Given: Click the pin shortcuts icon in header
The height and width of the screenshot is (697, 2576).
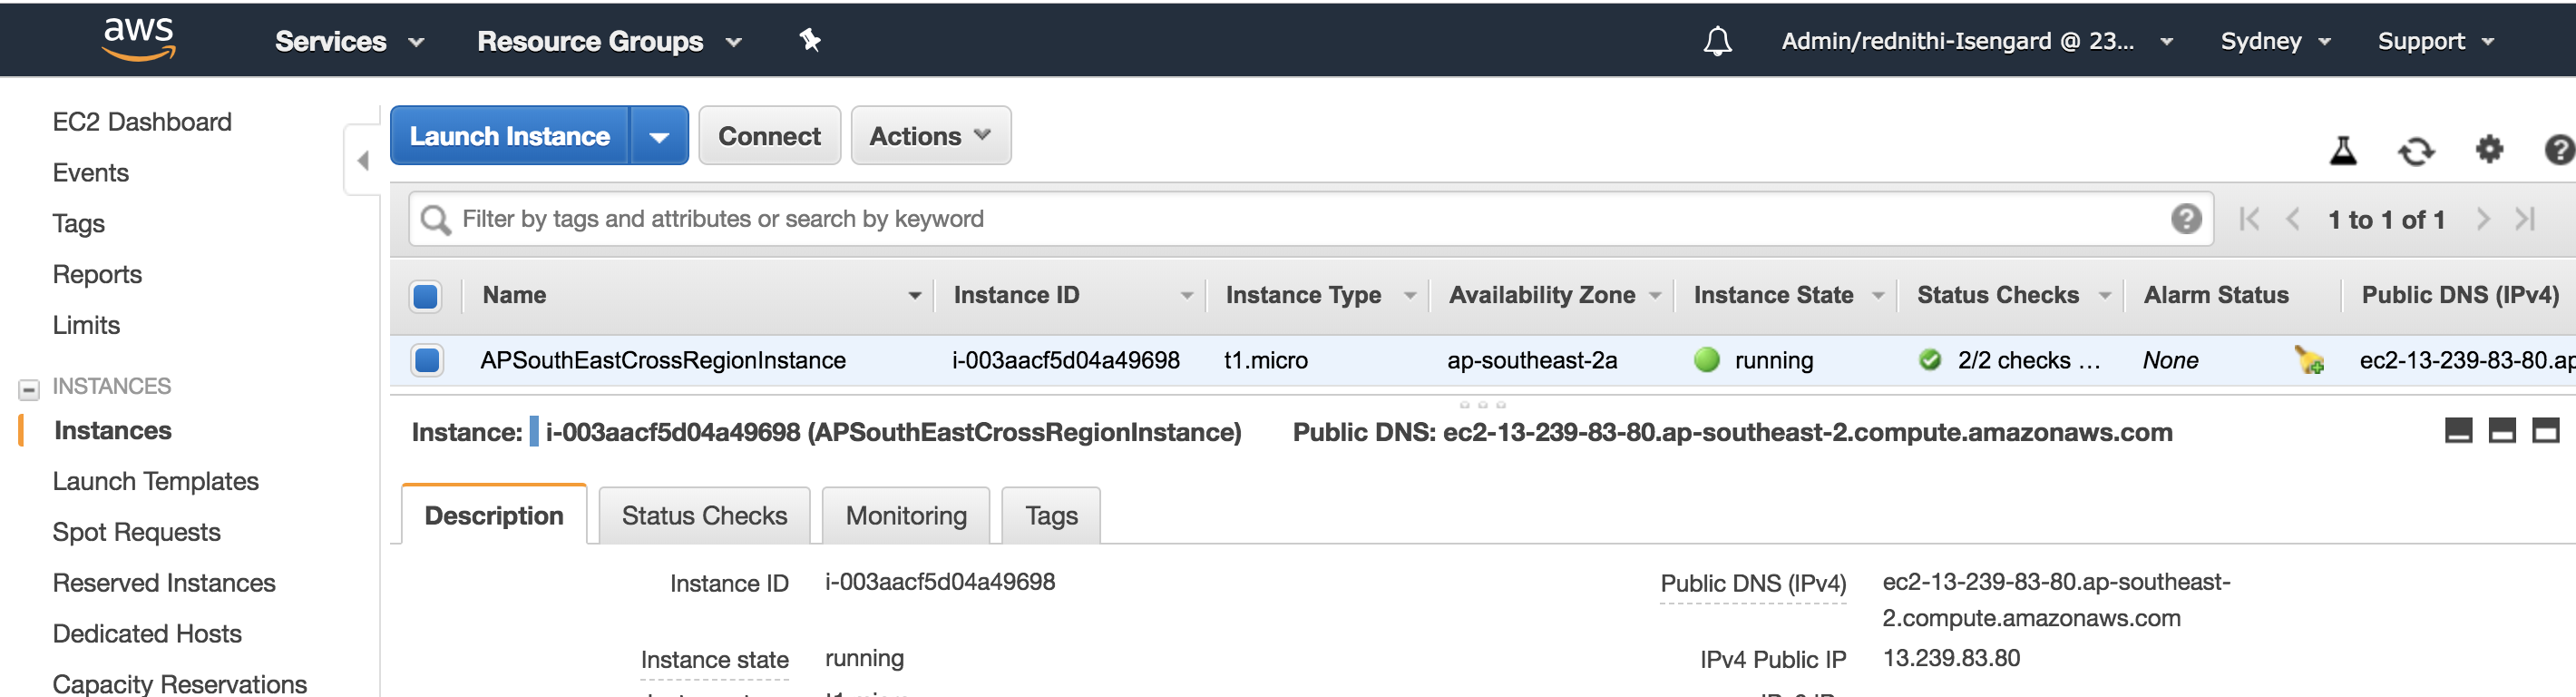Looking at the screenshot, I should point(810,40).
